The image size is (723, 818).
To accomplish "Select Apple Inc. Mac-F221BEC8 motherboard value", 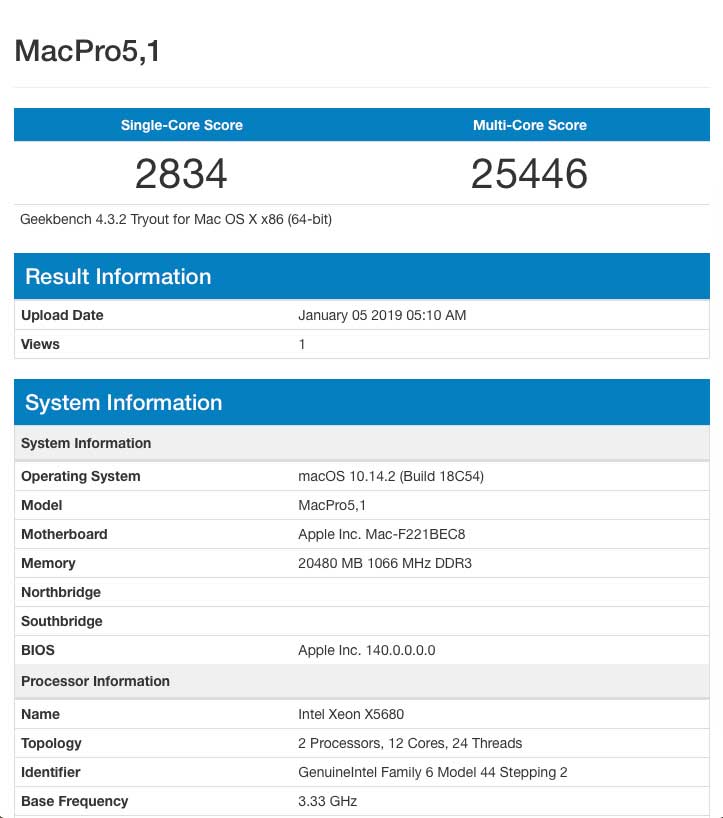I will click(x=381, y=534).
